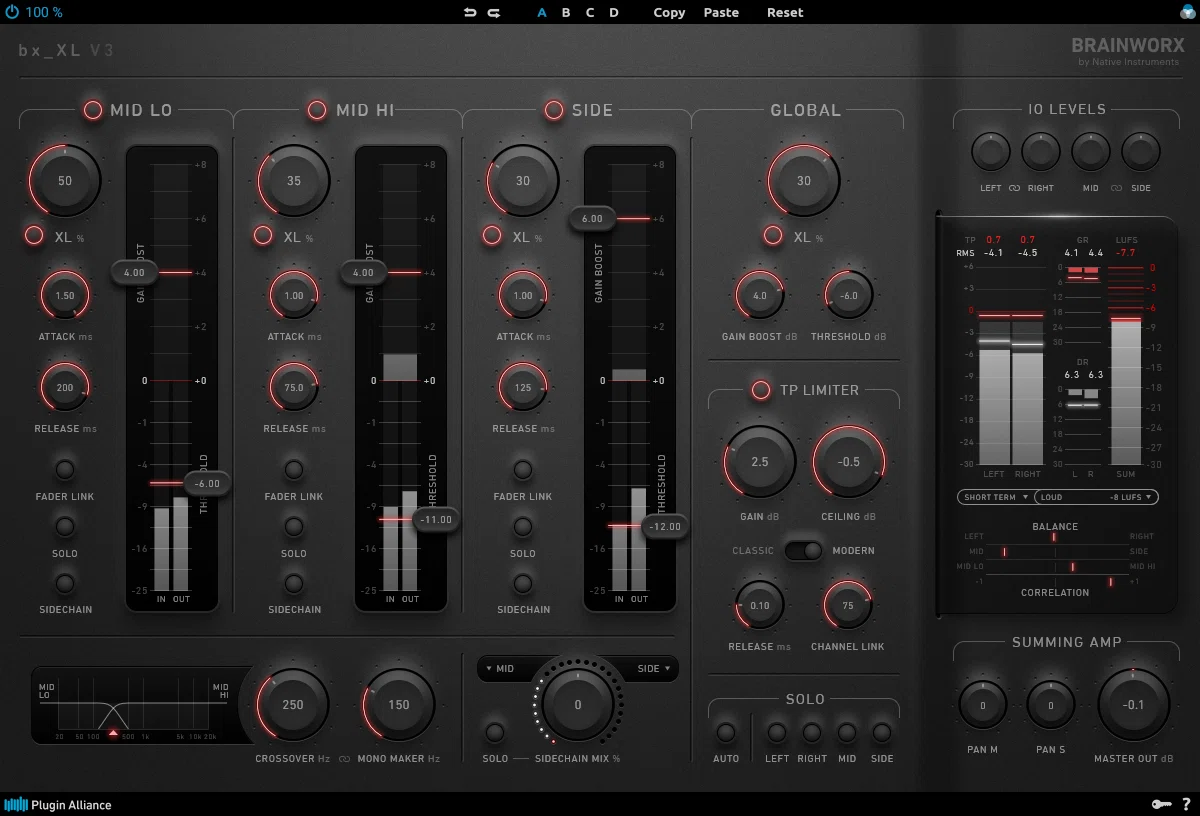Click the Mono Maker knob showing 150
Screen dimensions: 1200x816
(x=399, y=705)
